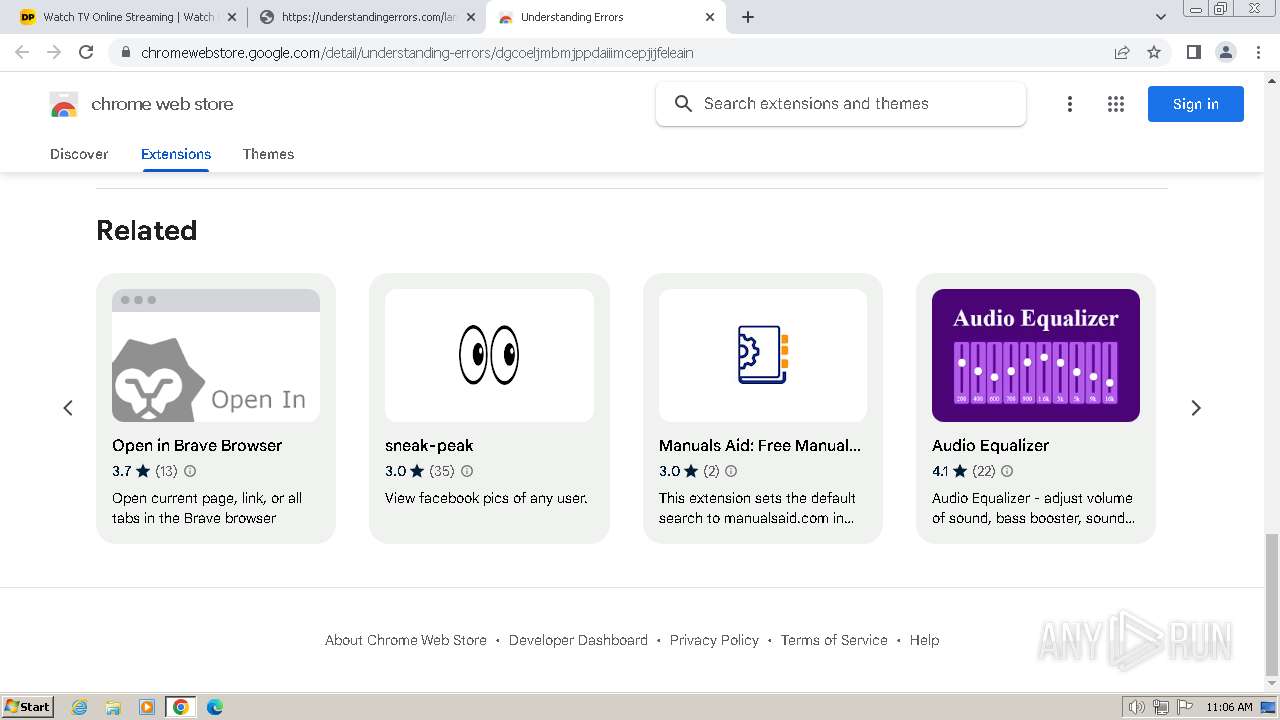Open the Privacy Policy link
Viewport: 1280px width, 720px height.
[714, 640]
